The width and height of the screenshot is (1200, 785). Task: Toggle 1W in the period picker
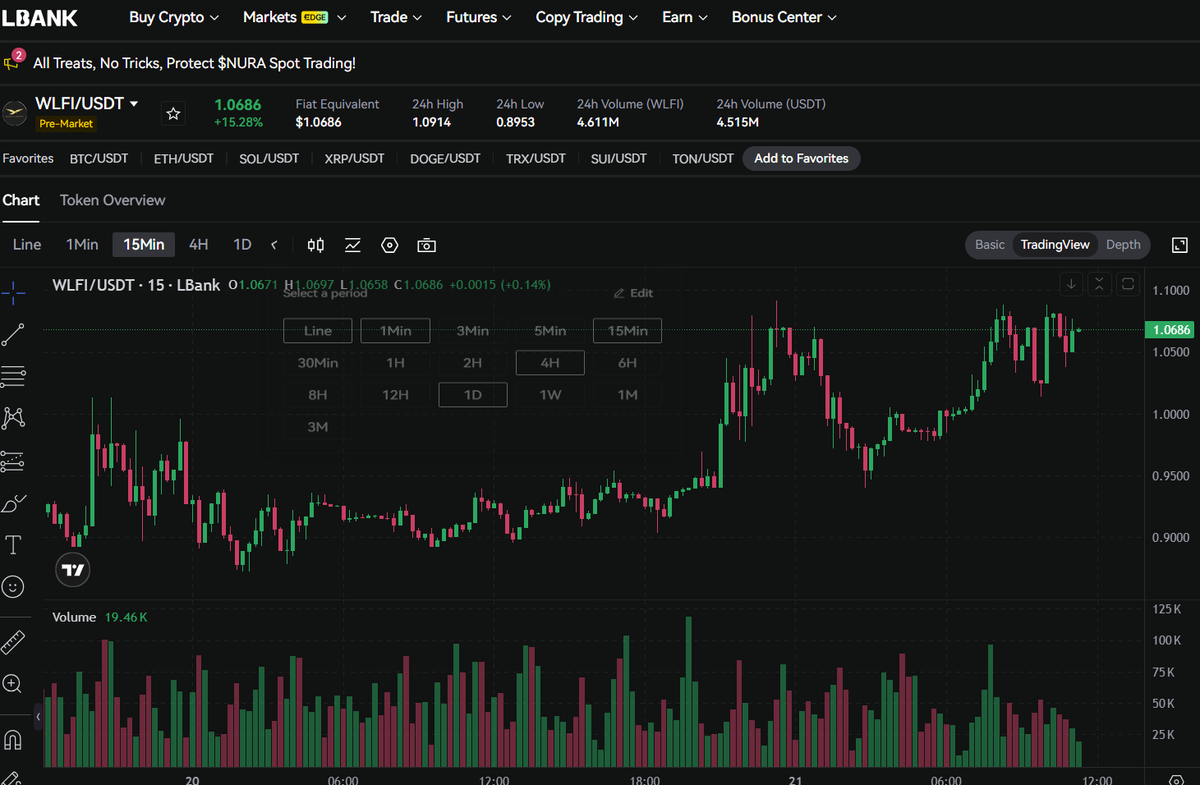click(x=550, y=395)
